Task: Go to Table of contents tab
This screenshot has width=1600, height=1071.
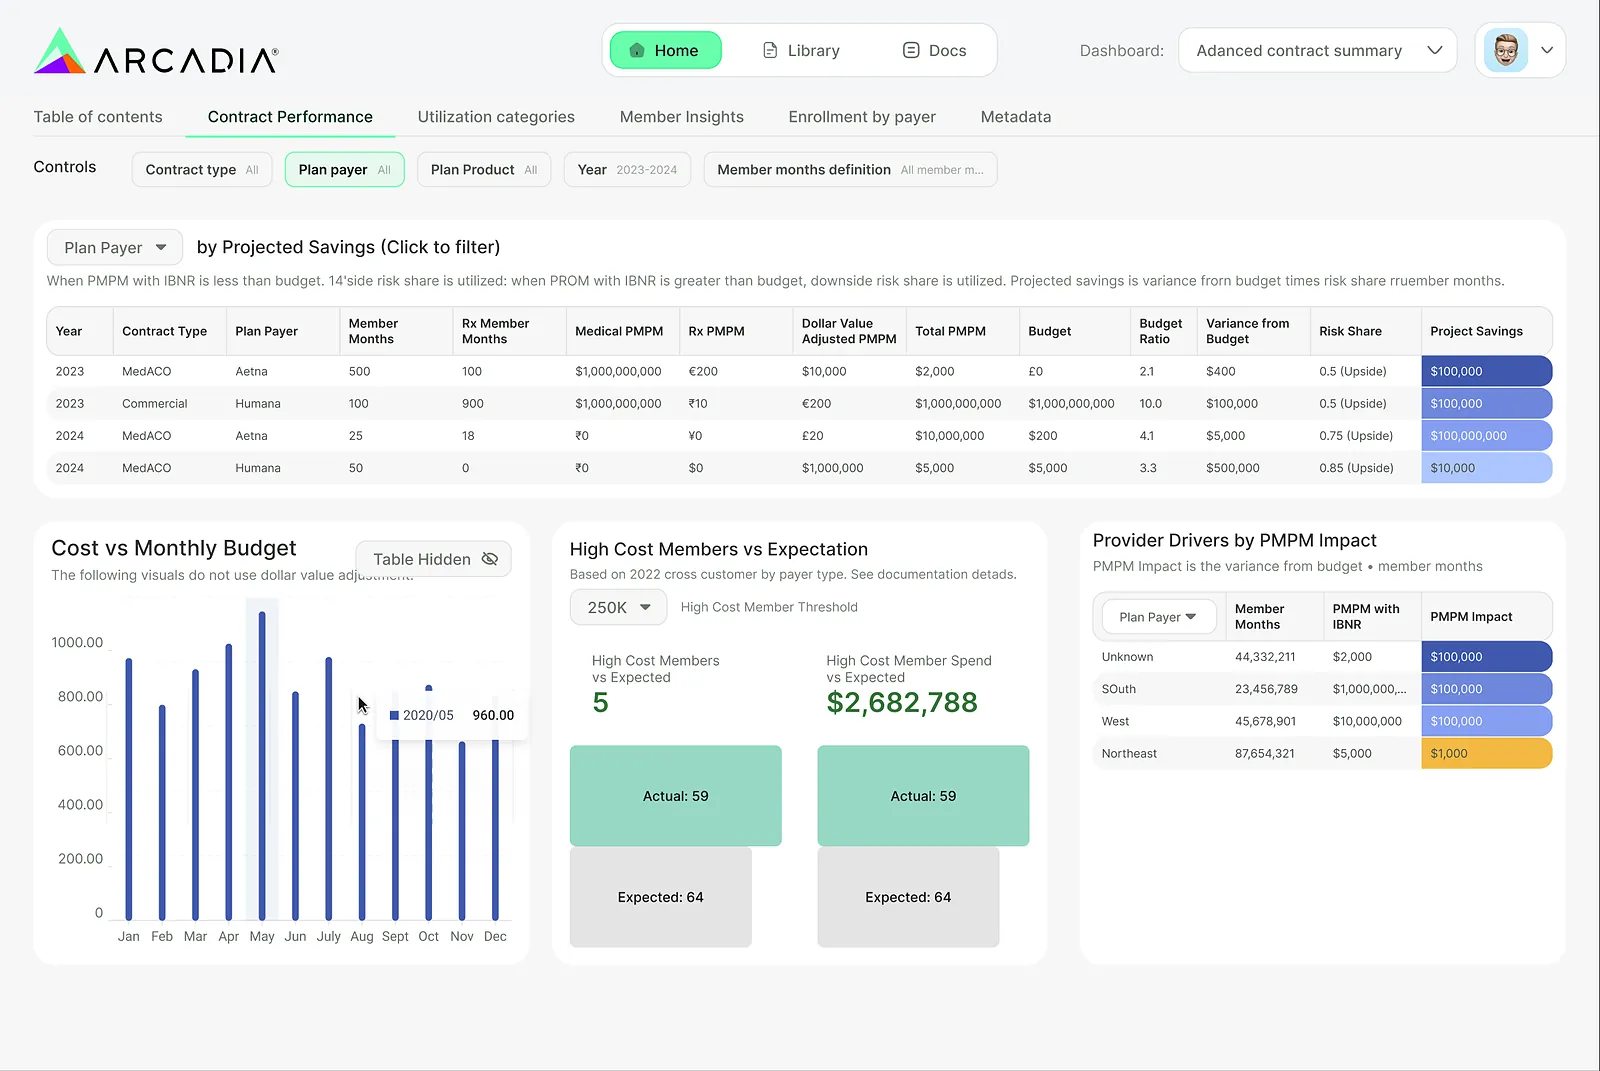Action: click(98, 117)
